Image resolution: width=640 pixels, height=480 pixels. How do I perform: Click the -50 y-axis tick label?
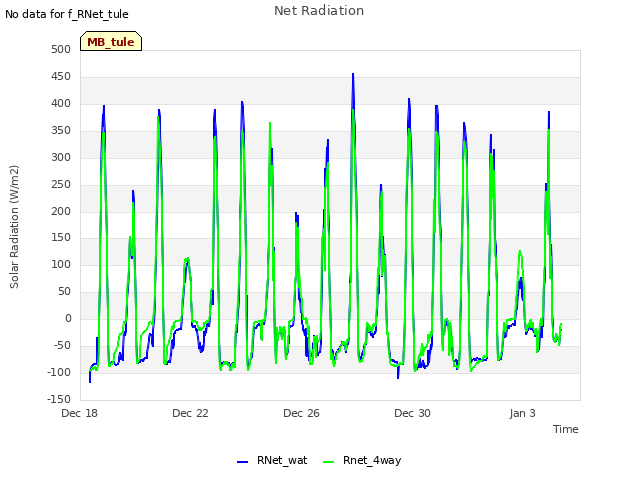click(x=62, y=345)
